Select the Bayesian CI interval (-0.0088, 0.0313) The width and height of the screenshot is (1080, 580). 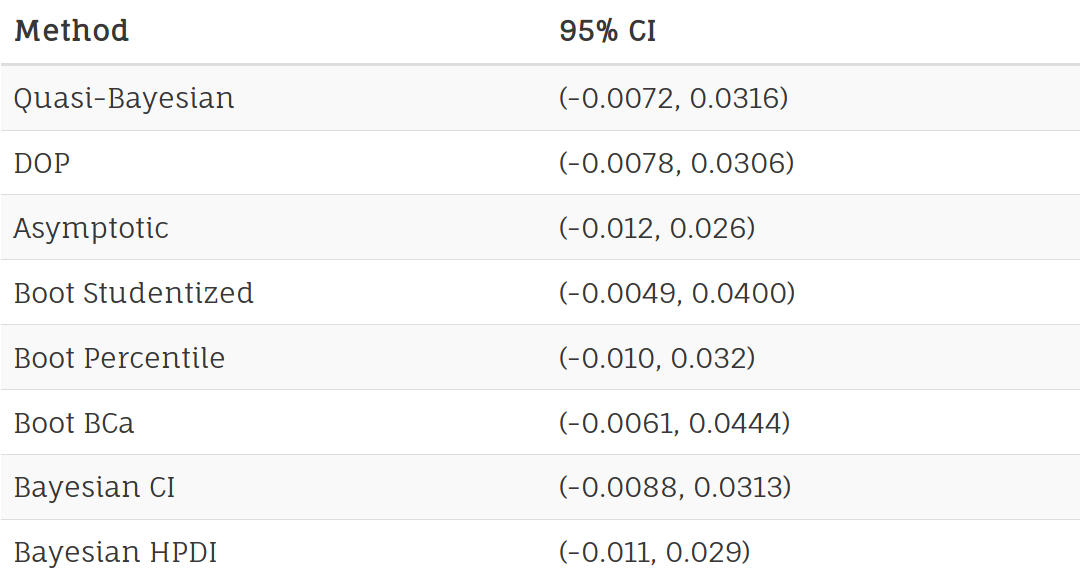pyautogui.click(x=675, y=488)
